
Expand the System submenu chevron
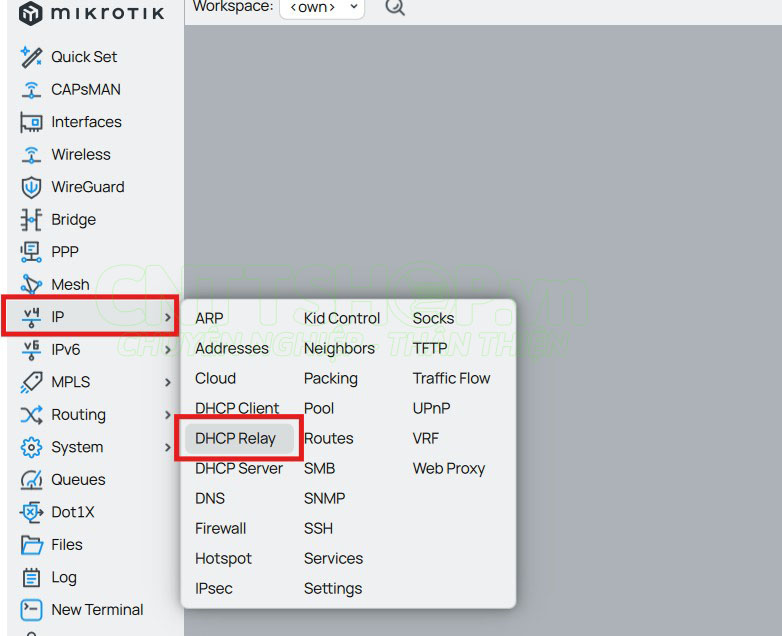coord(168,447)
